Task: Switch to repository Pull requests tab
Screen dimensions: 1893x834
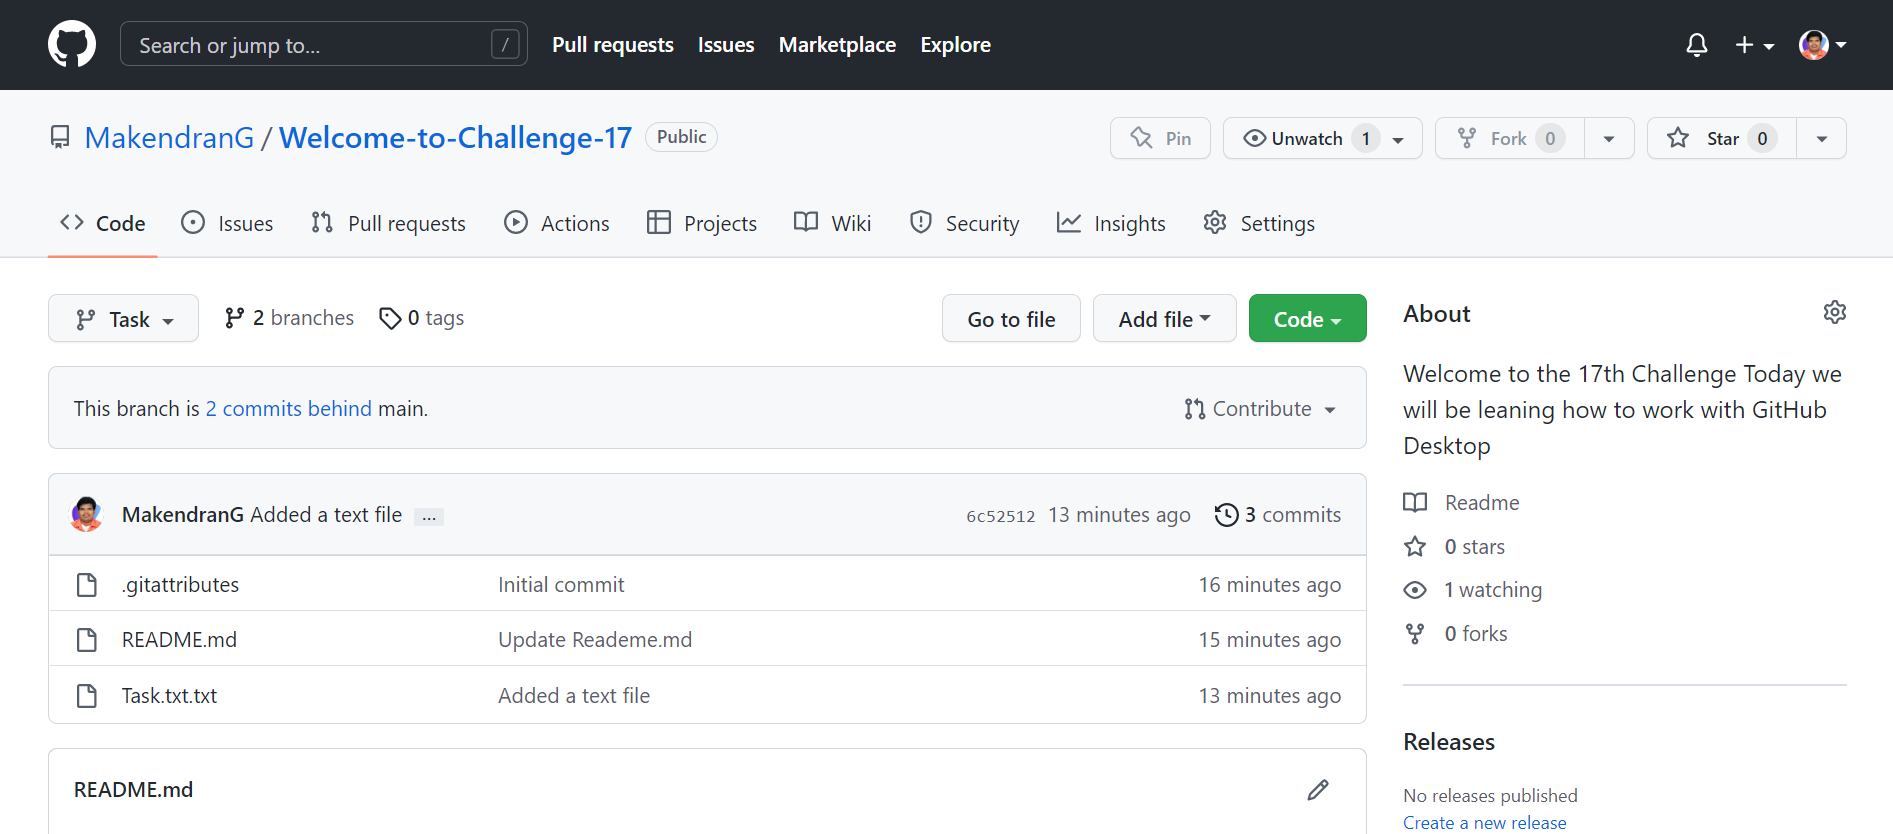Action: point(388,223)
